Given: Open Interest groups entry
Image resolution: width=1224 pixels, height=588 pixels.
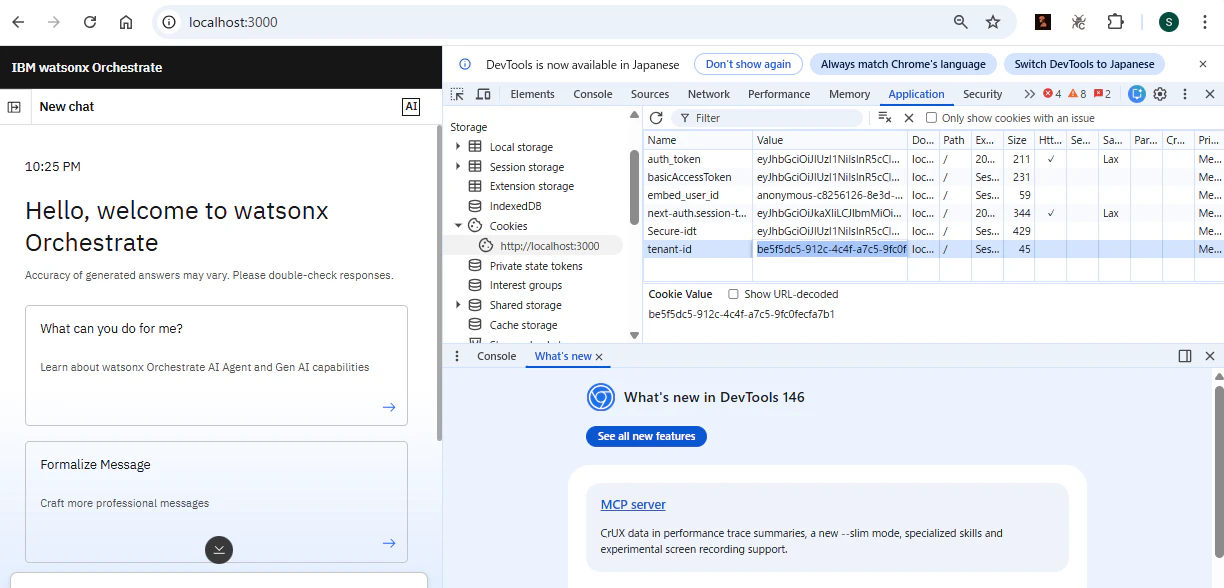Looking at the screenshot, I should [525, 285].
